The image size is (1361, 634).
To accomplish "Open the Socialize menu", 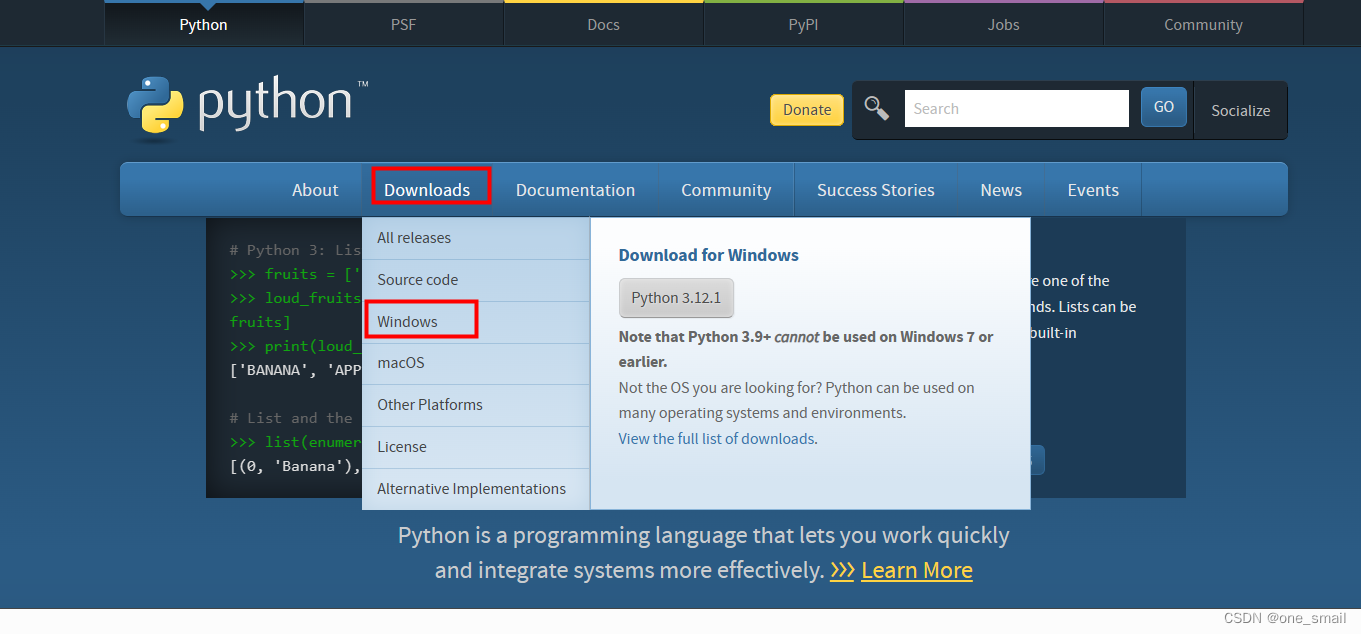I will [1240, 110].
